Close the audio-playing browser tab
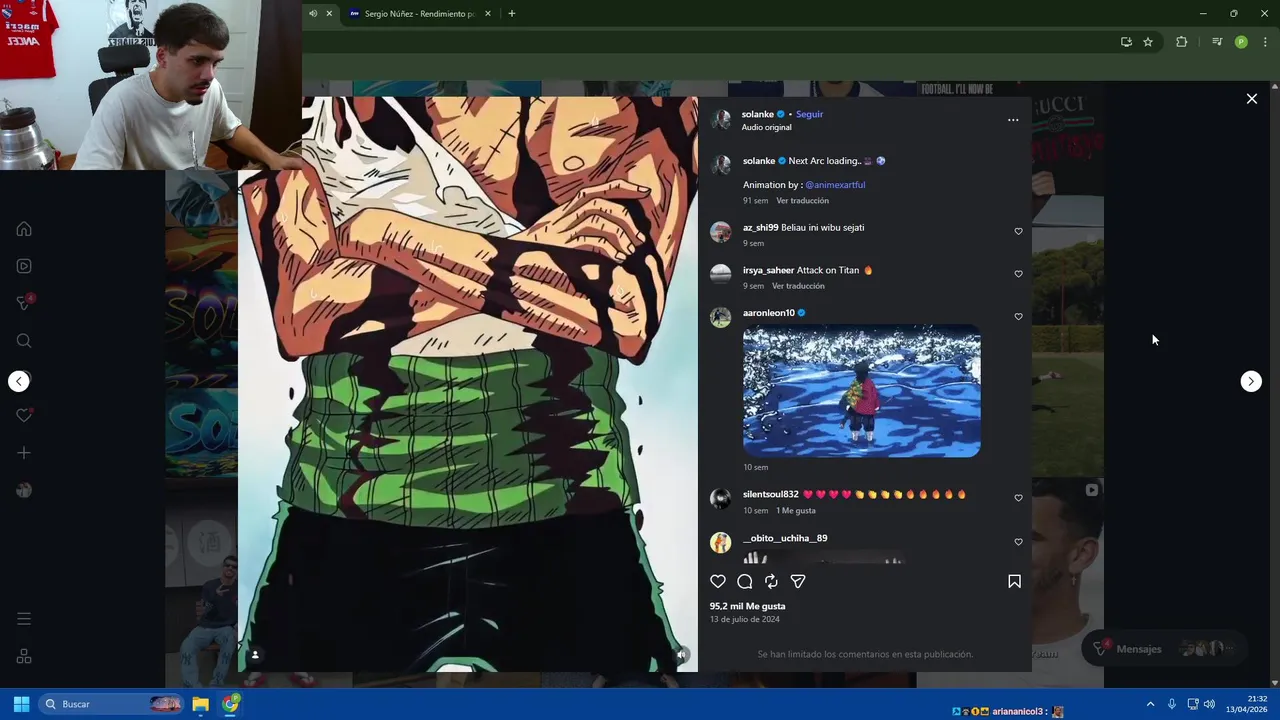 pyautogui.click(x=329, y=14)
